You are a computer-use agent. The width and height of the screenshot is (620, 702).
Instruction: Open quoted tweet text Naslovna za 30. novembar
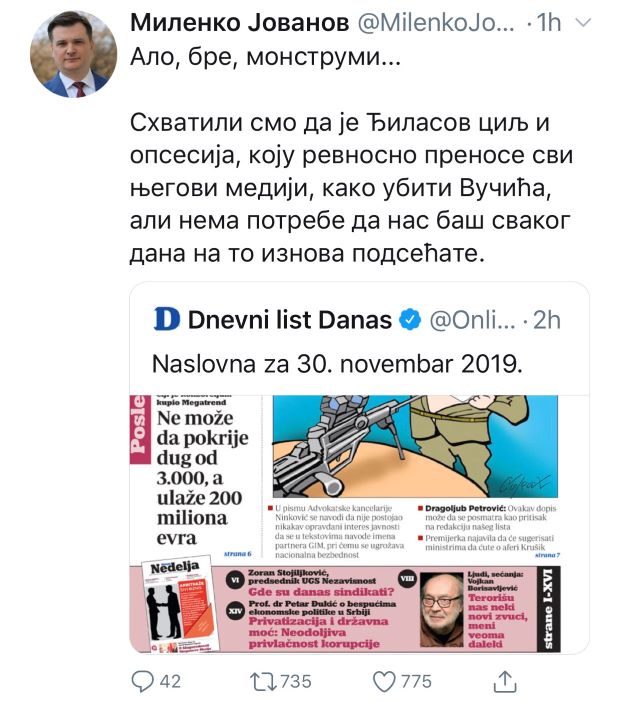coord(337,364)
